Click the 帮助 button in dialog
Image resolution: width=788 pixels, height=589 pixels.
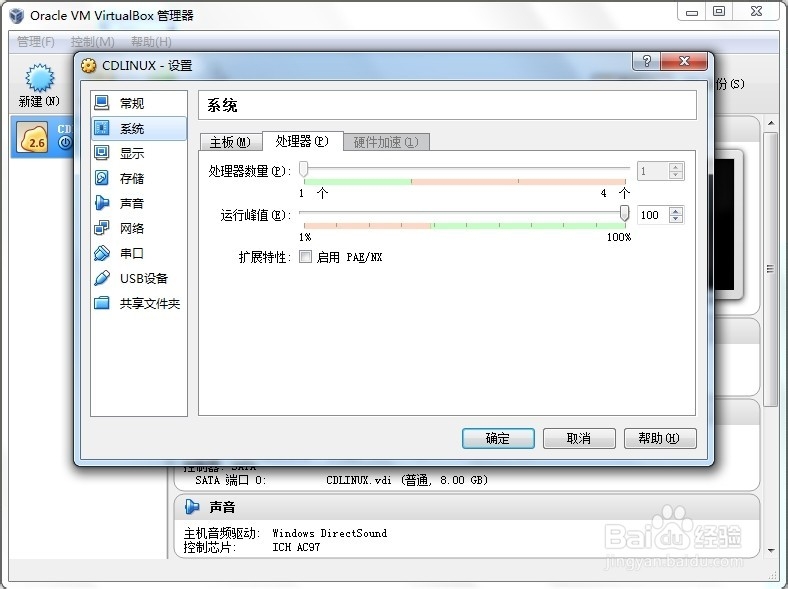[660, 438]
